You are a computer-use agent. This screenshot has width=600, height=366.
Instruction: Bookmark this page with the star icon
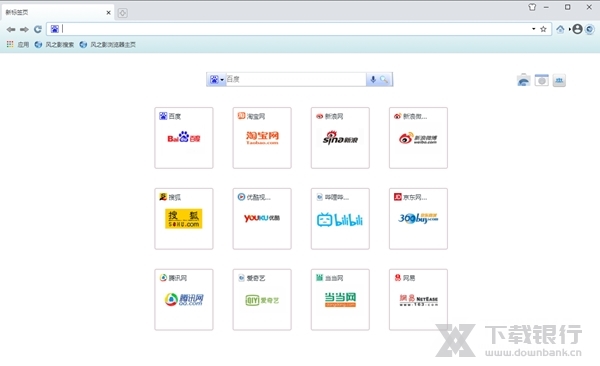tap(543, 29)
